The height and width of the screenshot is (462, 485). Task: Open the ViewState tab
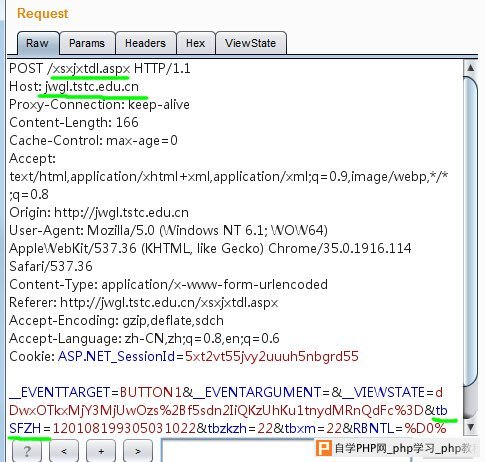(x=250, y=43)
